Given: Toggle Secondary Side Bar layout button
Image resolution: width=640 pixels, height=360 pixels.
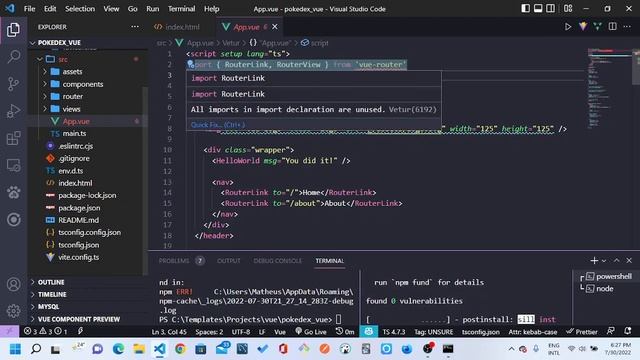Looking at the screenshot, I should (x=551, y=9).
